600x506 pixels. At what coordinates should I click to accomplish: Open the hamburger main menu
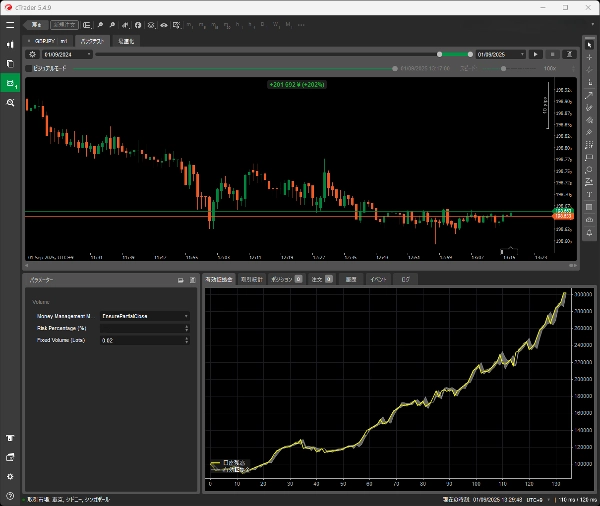coord(10,25)
